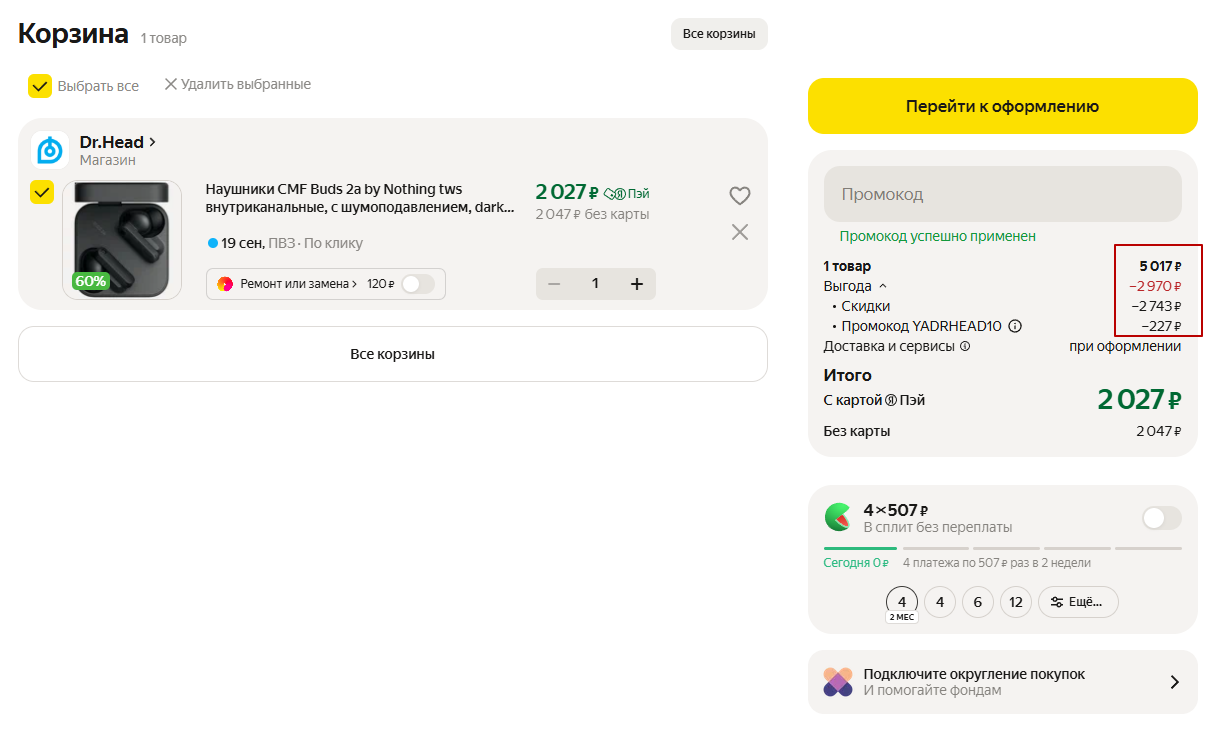Image resolution: width=1229 pixels, height=733 pixels.
Task: Turn on the Split payment toggle
Action: [x=1161, y=518]
